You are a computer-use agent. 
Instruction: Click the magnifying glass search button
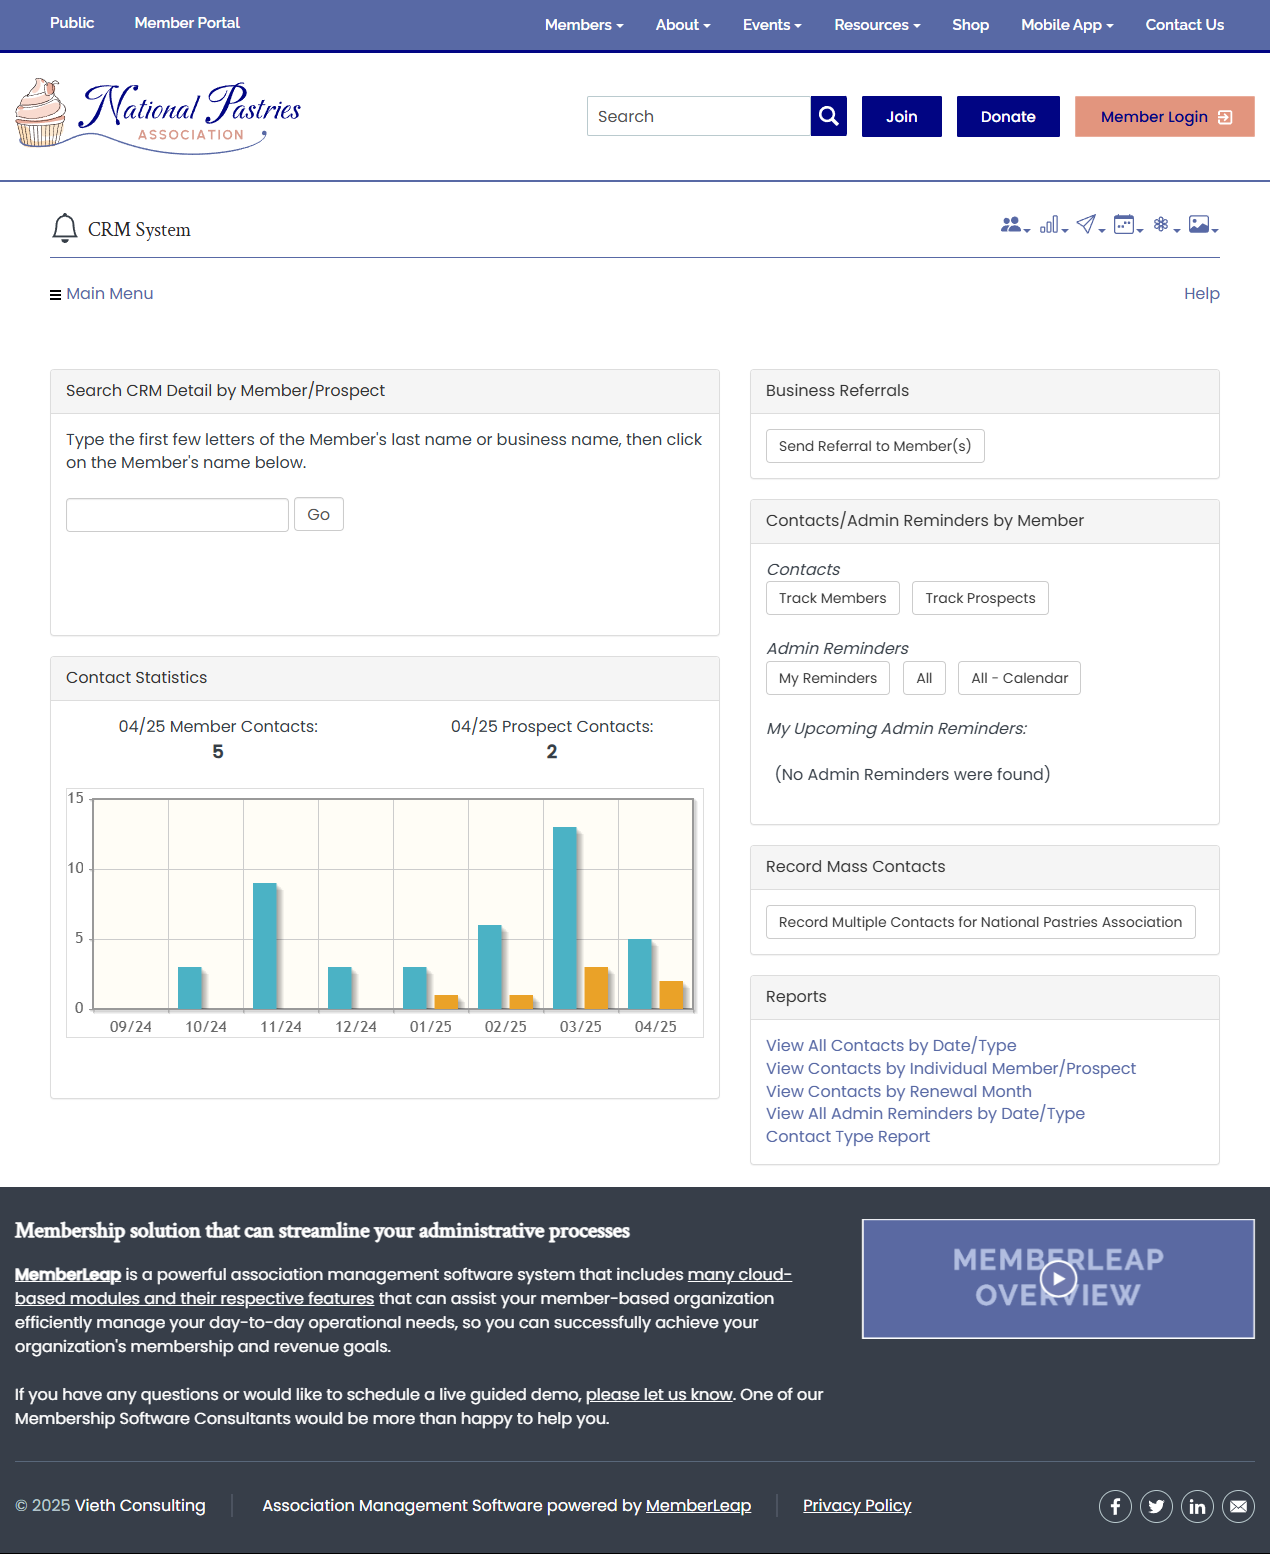click(x=829, y=116)
